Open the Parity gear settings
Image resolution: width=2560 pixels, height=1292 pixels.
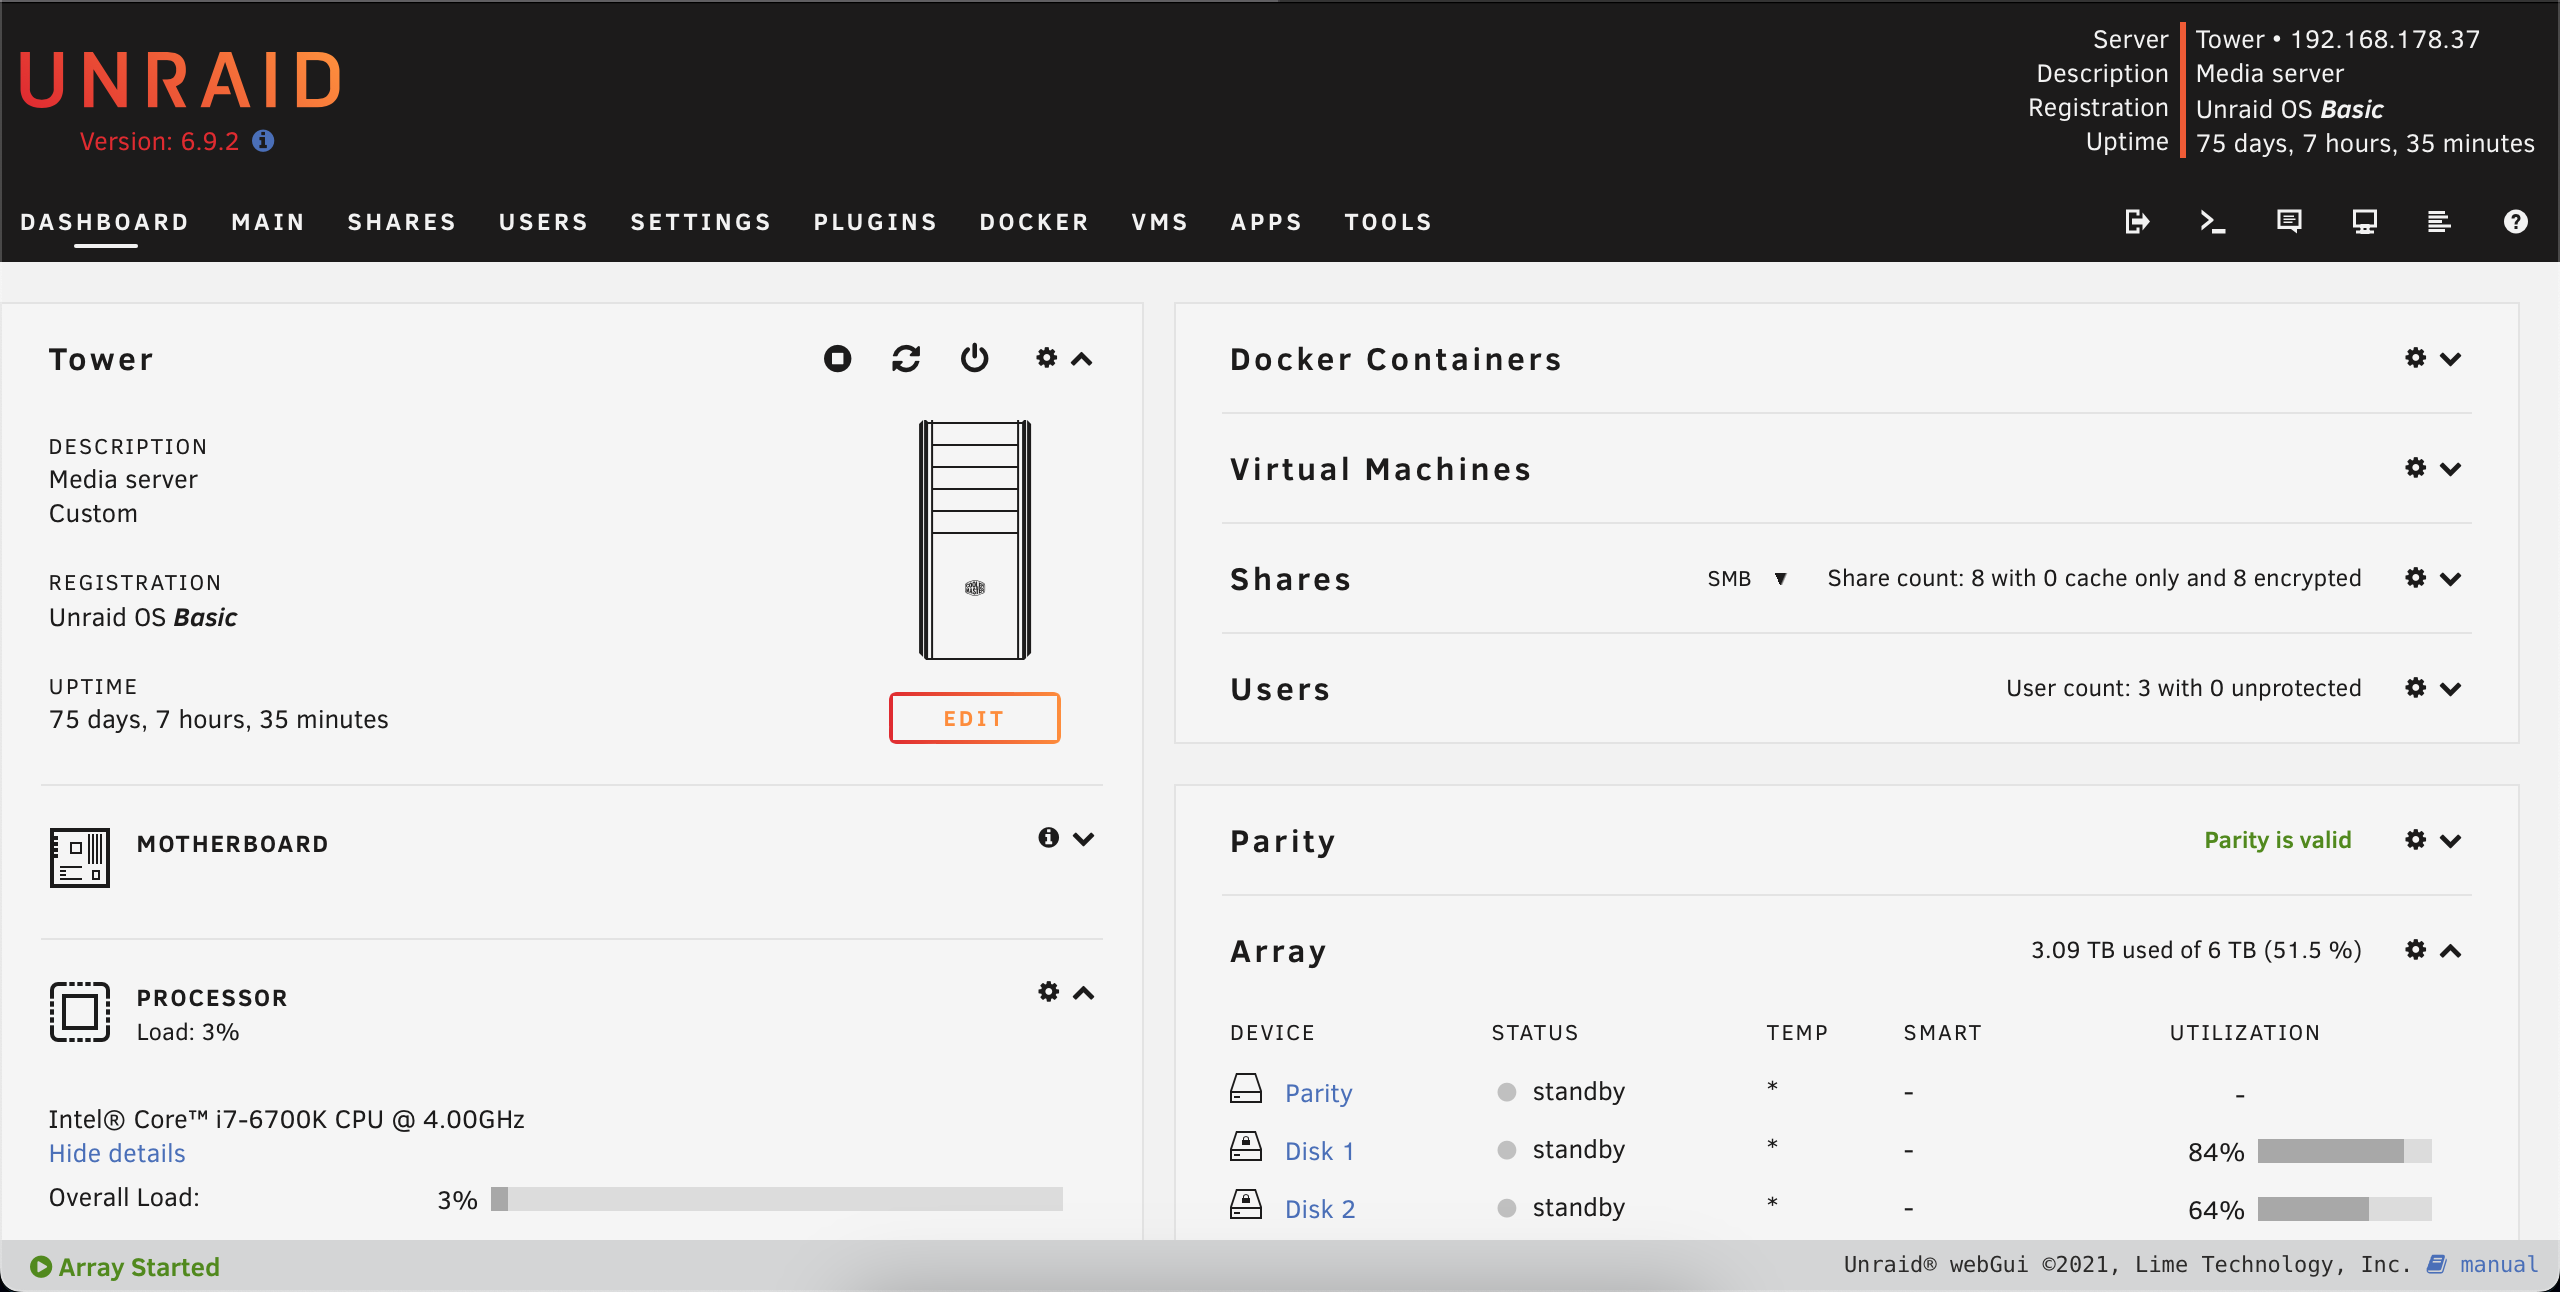[2416, 839]
